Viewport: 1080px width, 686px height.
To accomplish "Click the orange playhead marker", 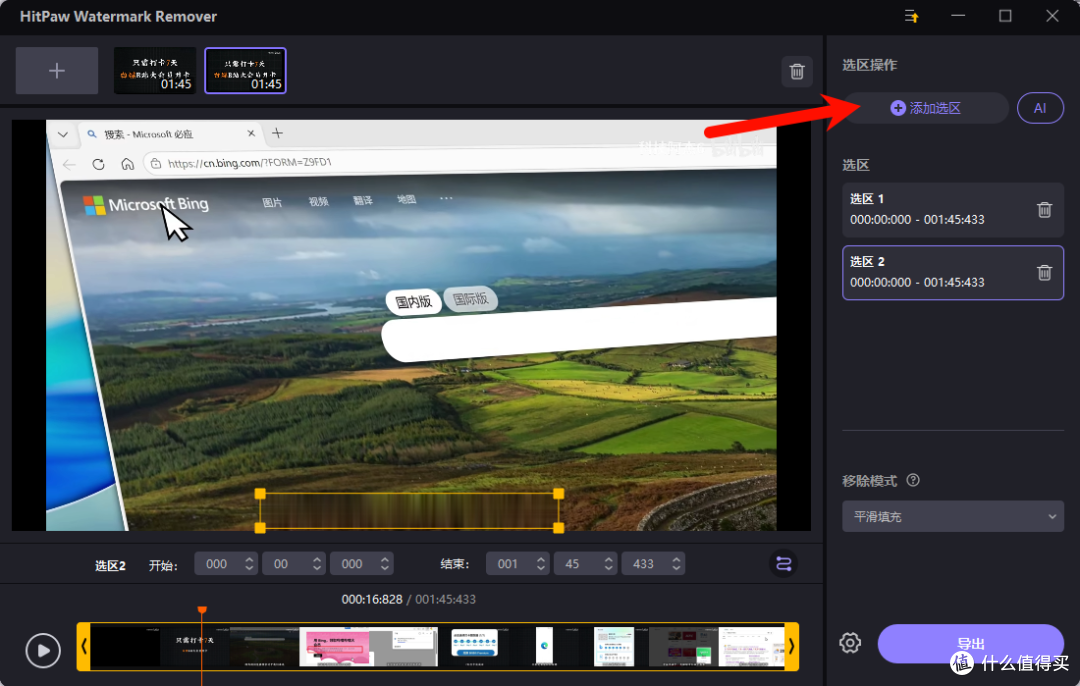I will [202, 610].
